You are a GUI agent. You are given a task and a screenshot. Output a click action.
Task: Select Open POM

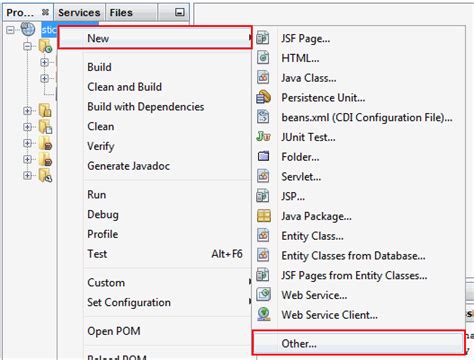click(114, 331)
